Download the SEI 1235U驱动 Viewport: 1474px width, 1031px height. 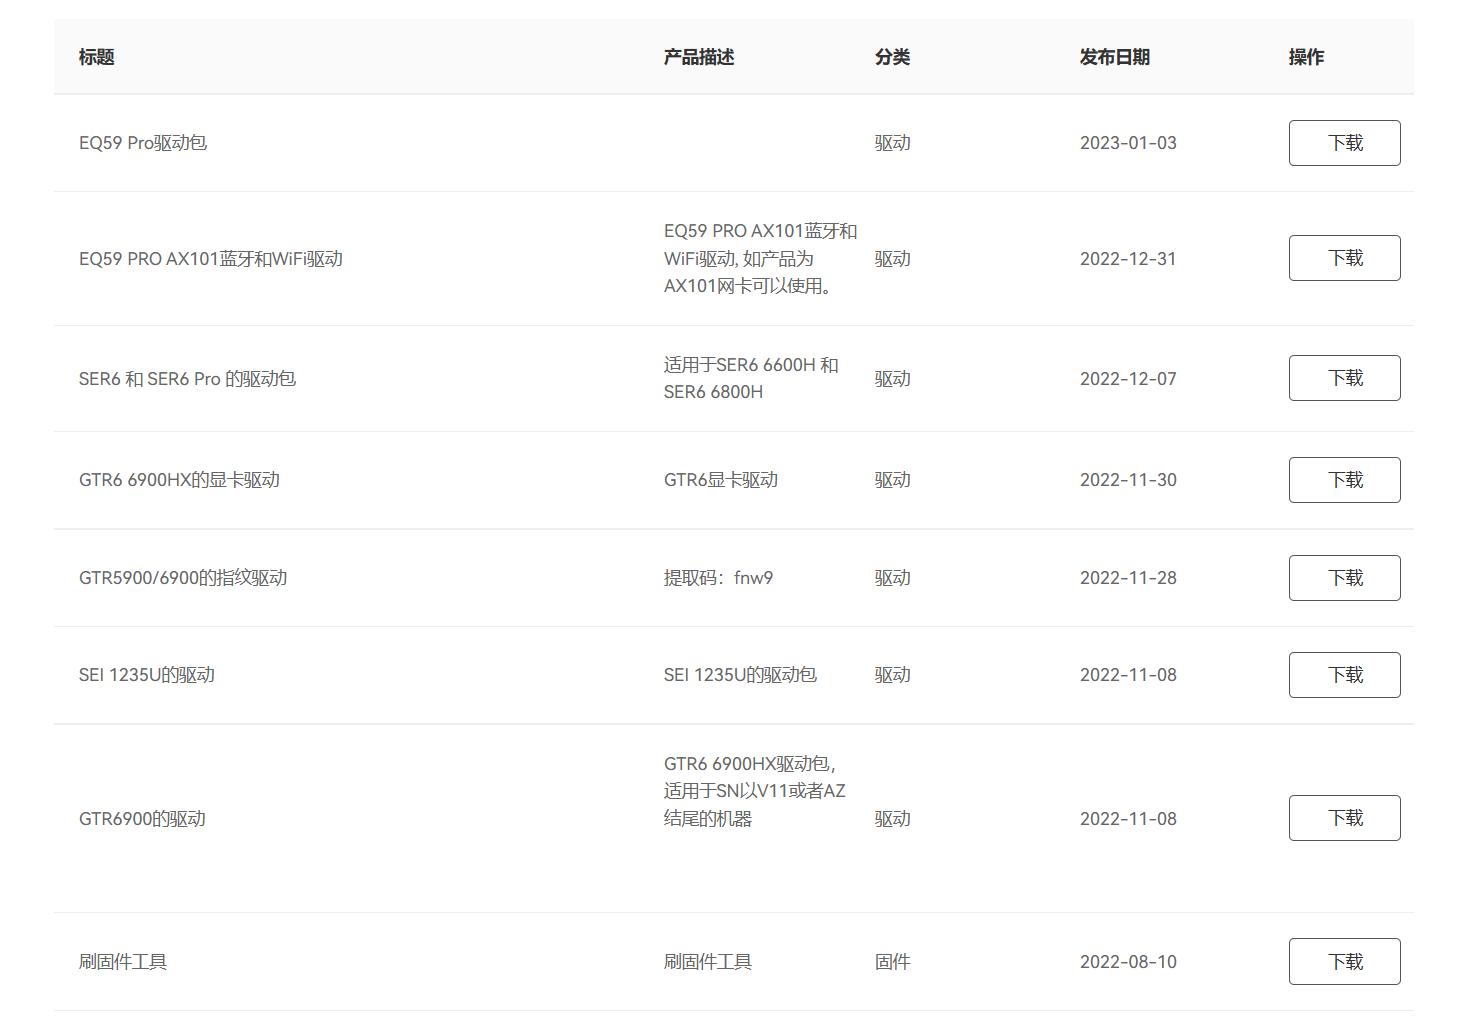coord(1344,674)
